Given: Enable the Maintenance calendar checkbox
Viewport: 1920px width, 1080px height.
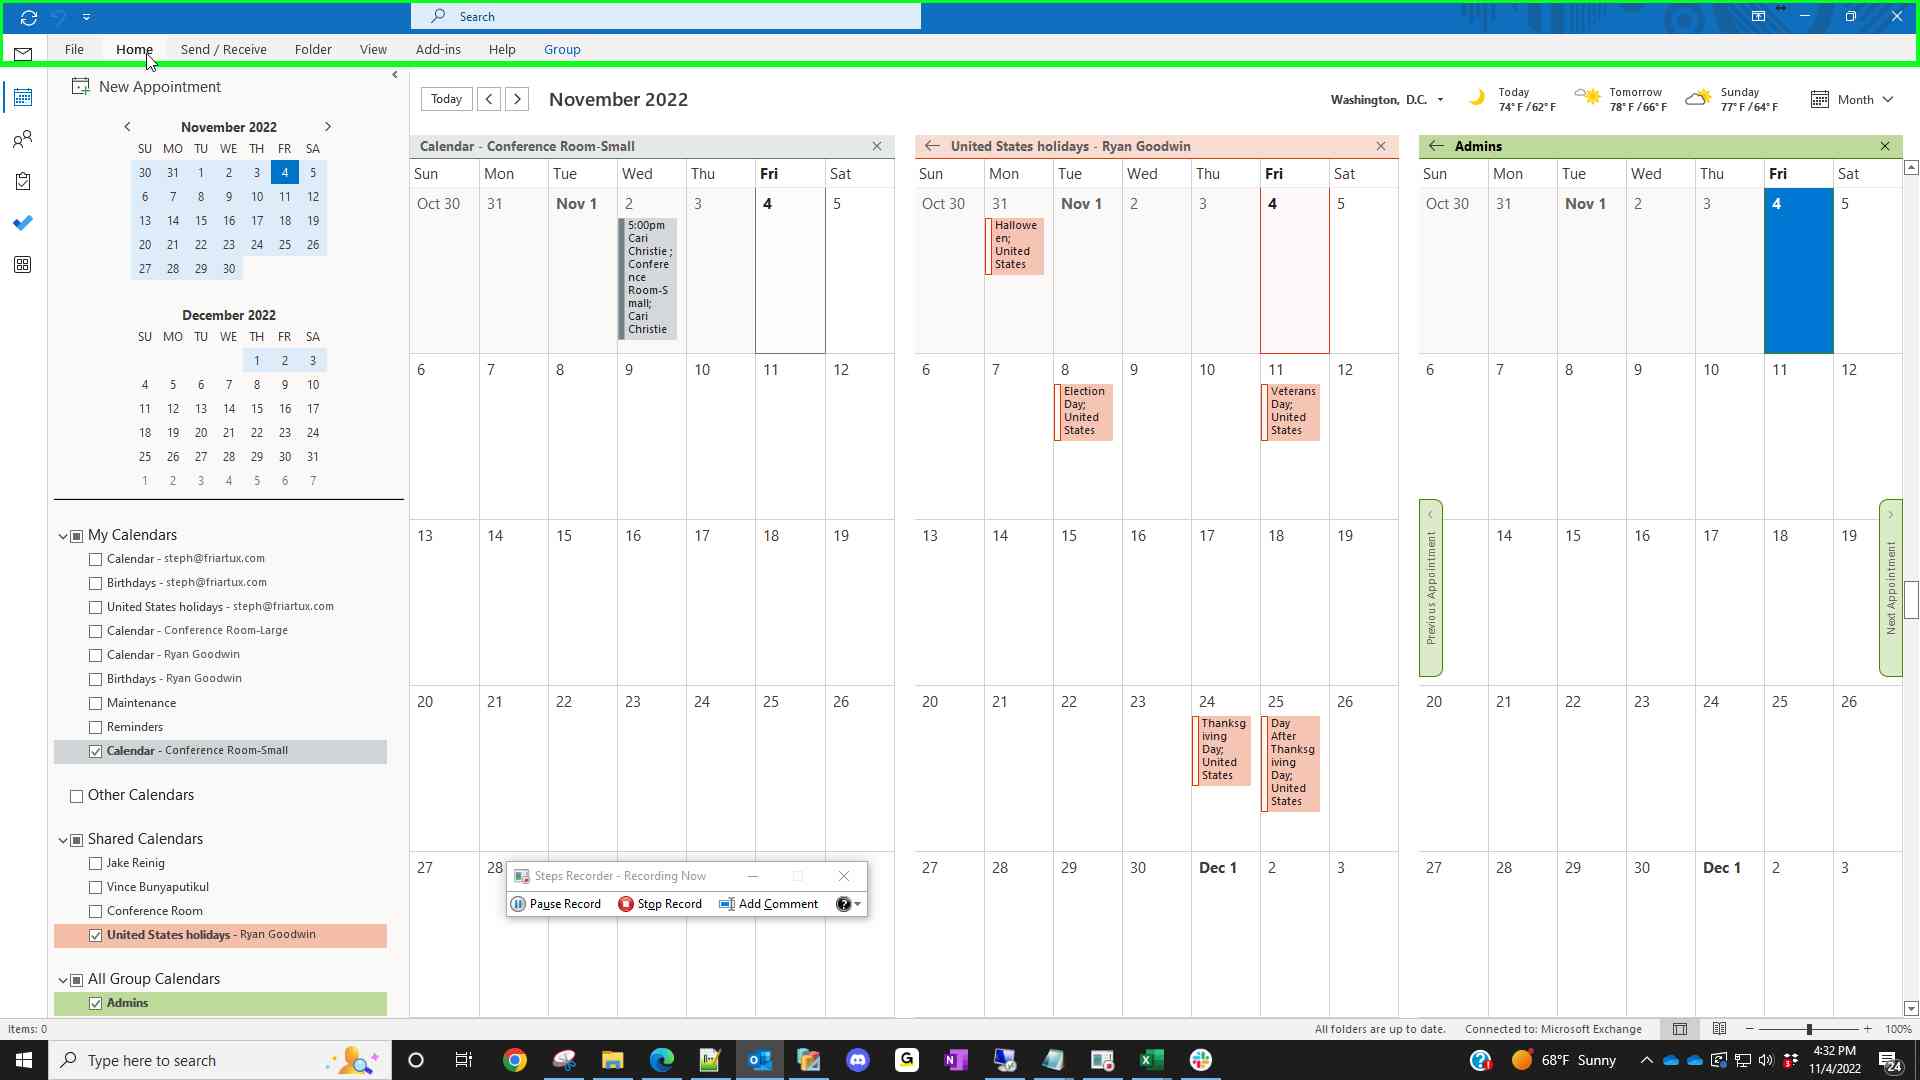Looking at the screenshot, I should [x=96, y=703].
